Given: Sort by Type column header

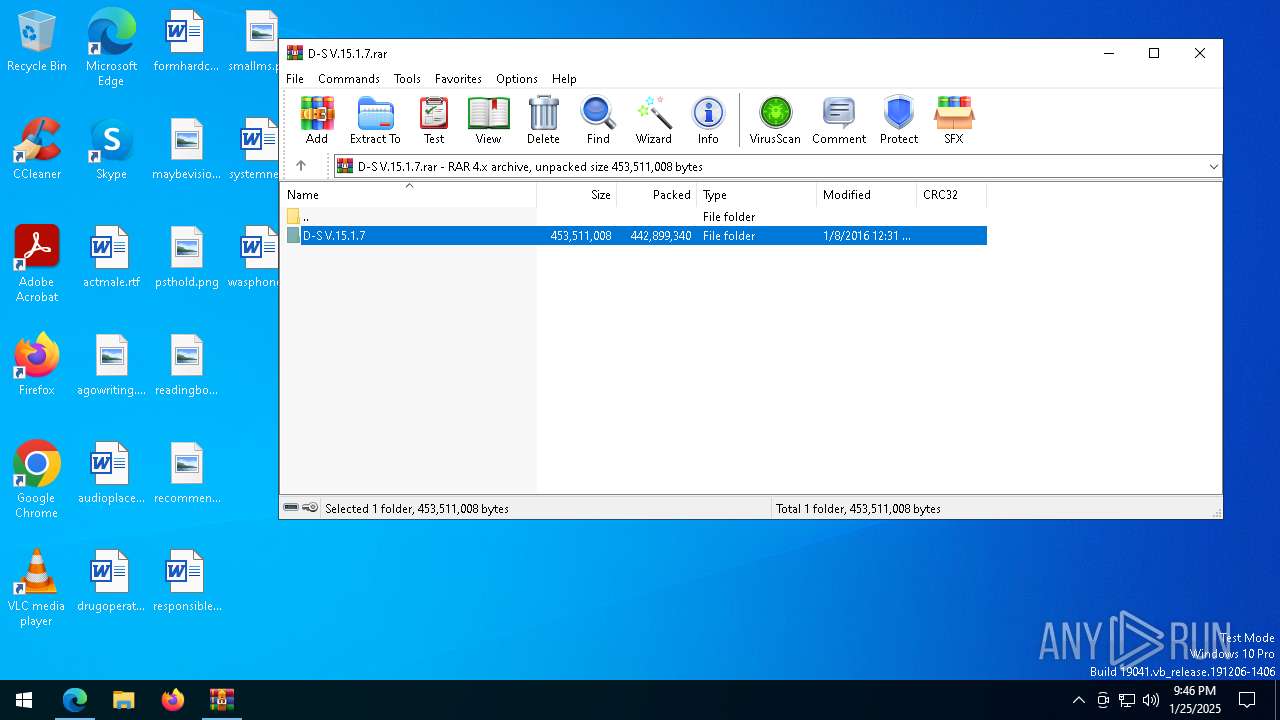Looking at the screenshot, I should pyautogui.click(x=757, y=195).
